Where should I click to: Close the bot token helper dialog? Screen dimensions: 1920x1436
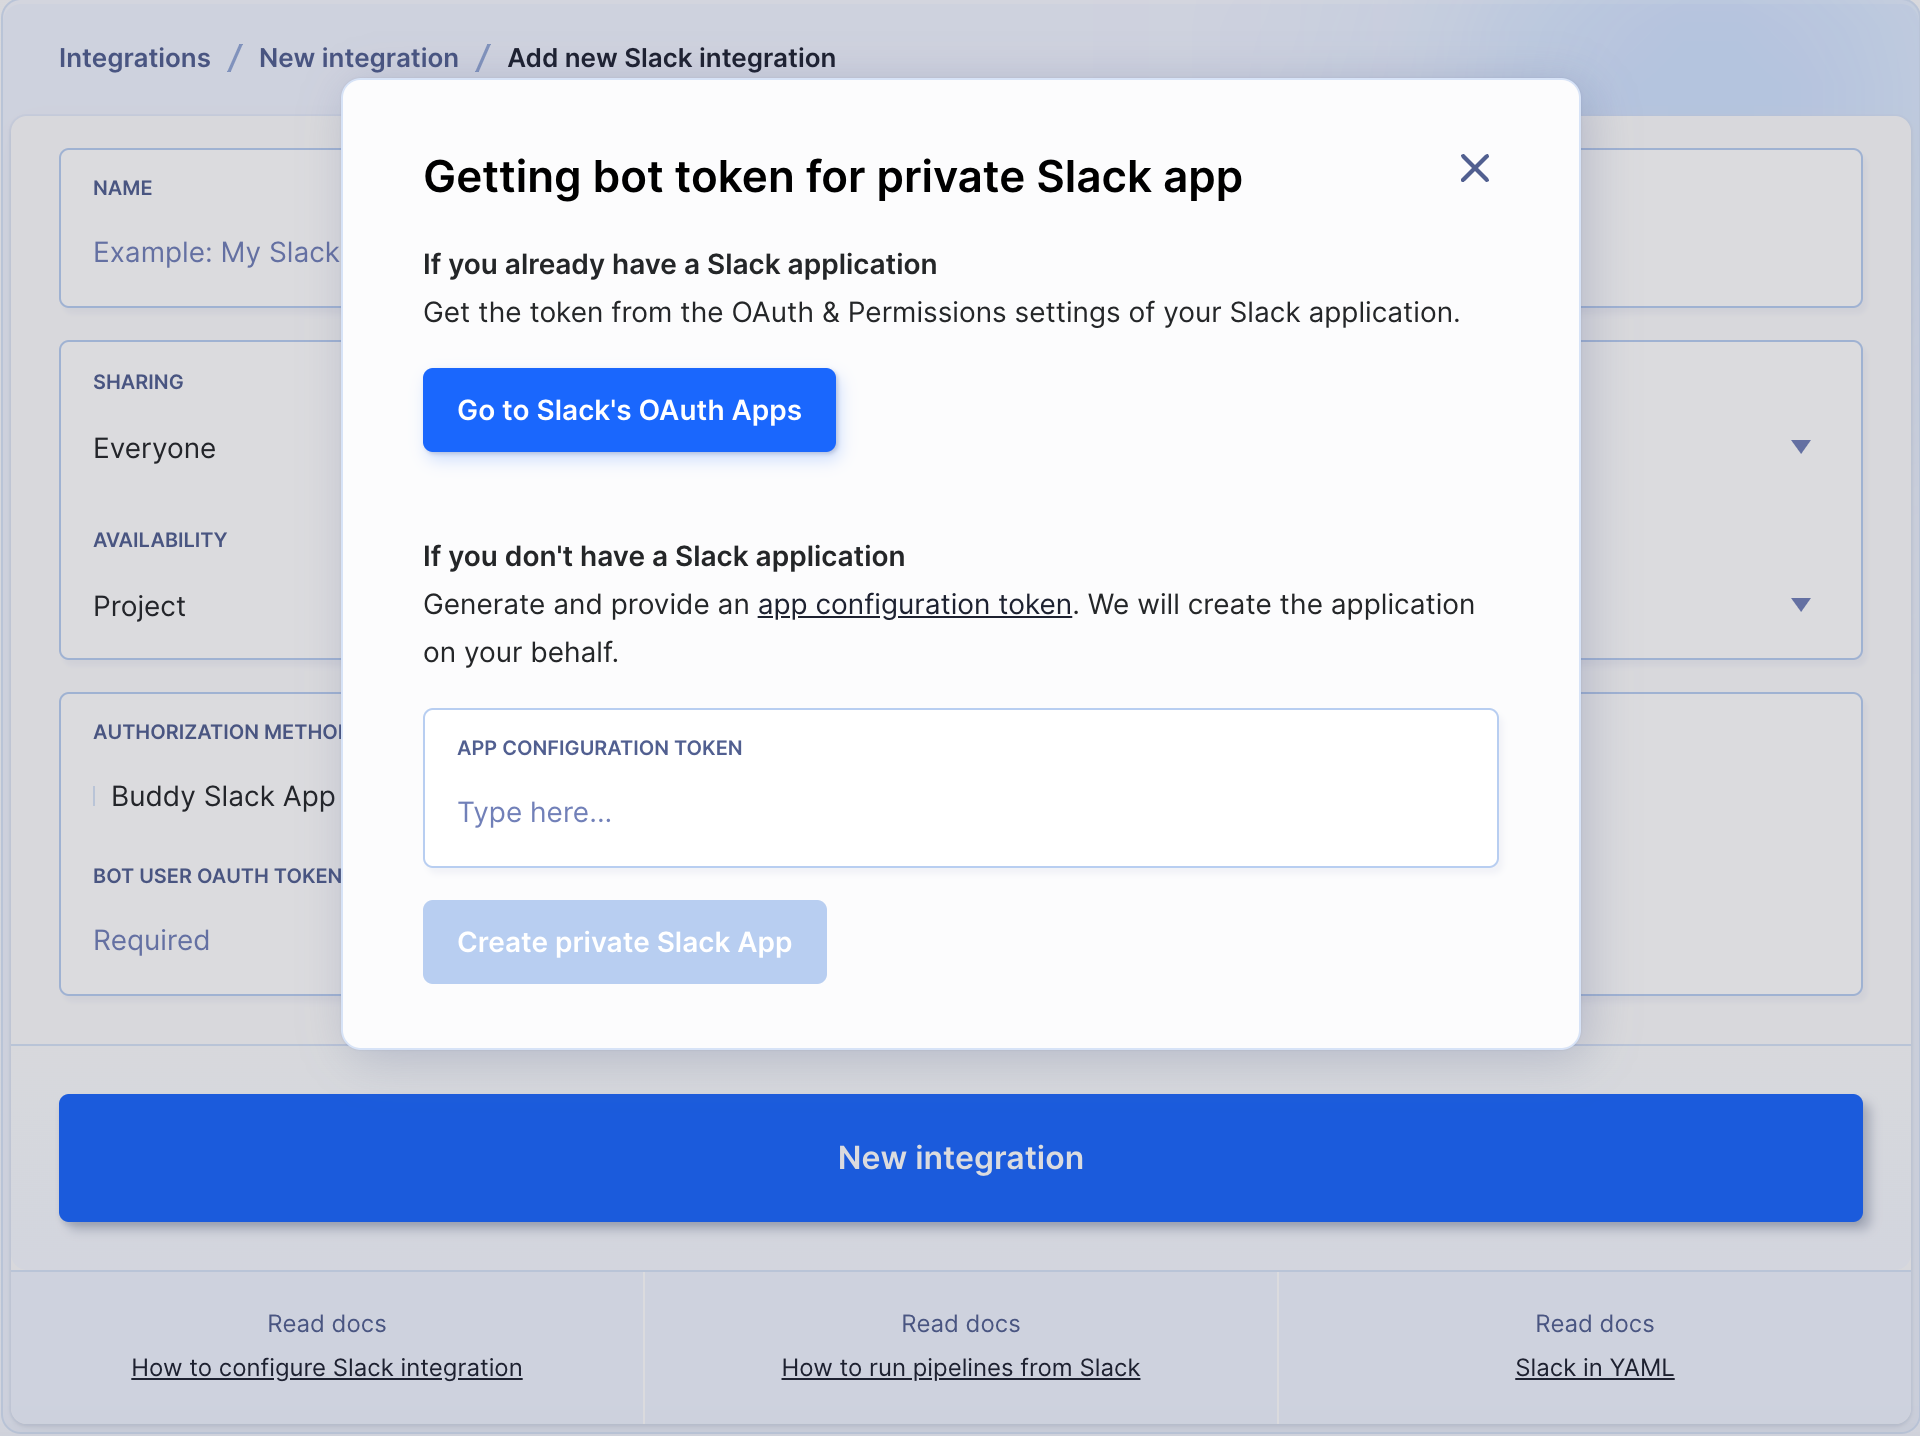click(x=1474, y=167)
